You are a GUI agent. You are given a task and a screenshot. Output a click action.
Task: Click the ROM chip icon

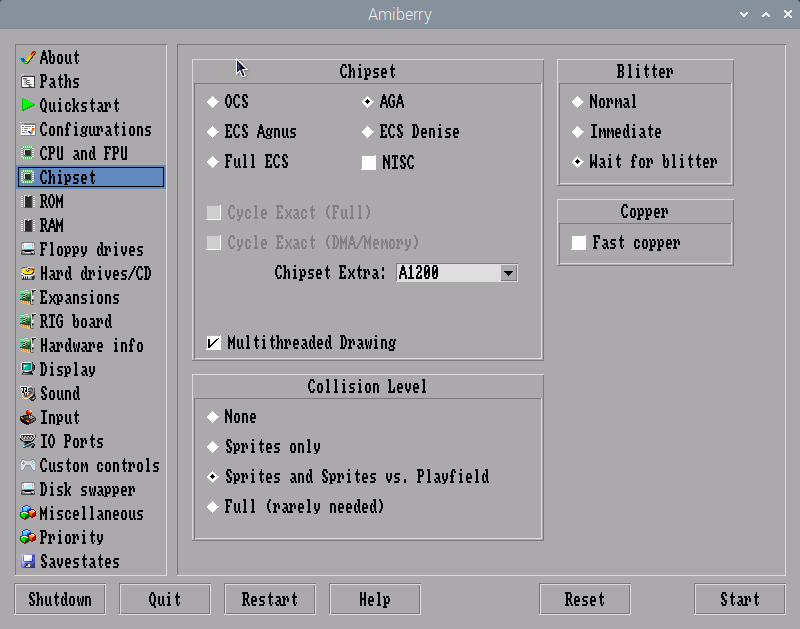[x=28, y=201]
